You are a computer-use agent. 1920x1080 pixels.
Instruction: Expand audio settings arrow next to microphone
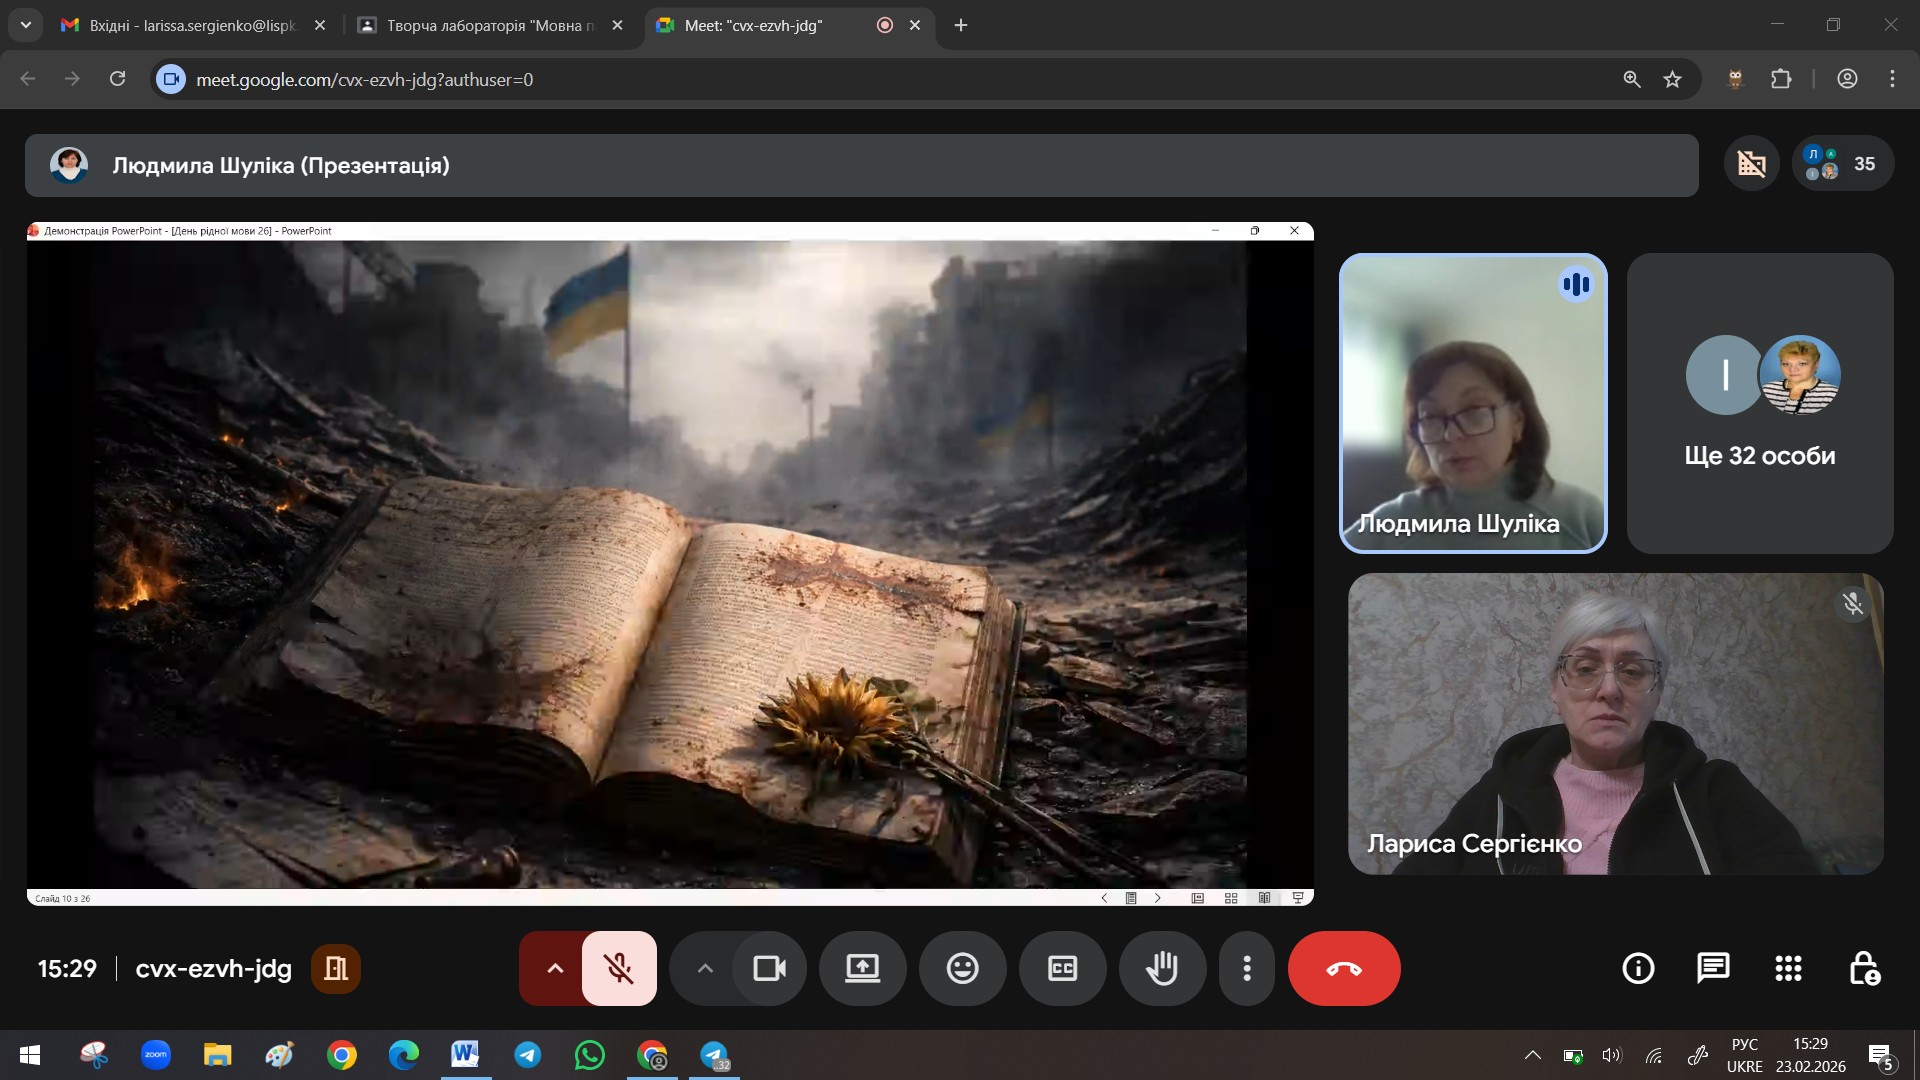555,968
